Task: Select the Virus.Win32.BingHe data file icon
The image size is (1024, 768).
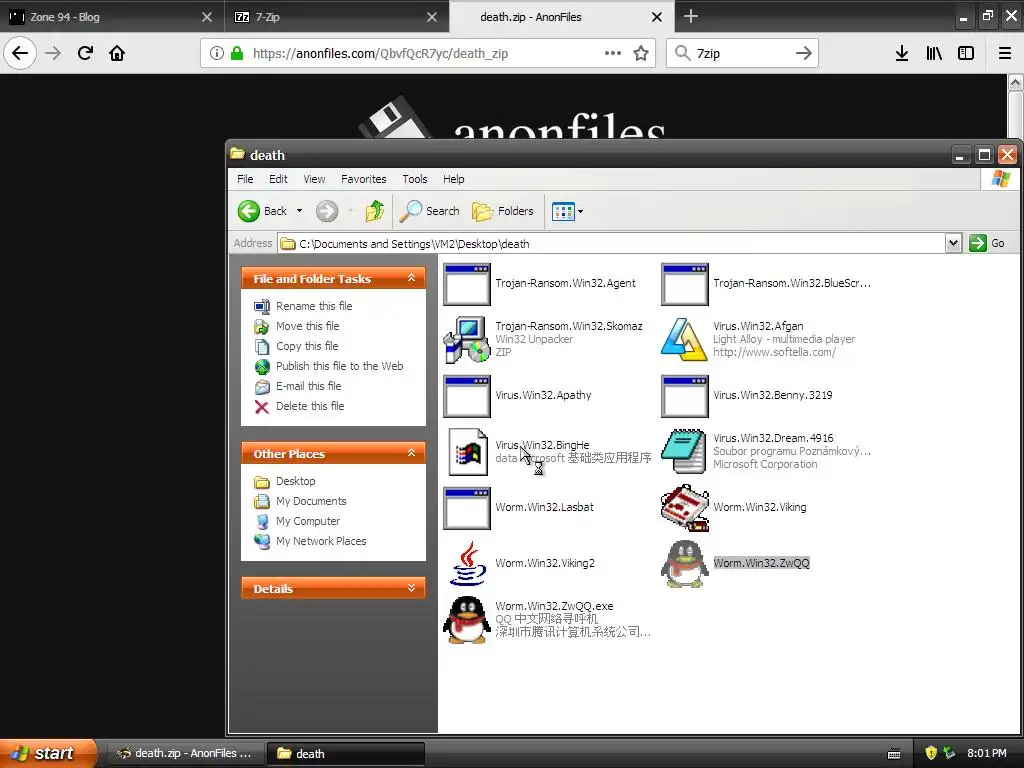Action: [468, 452]
